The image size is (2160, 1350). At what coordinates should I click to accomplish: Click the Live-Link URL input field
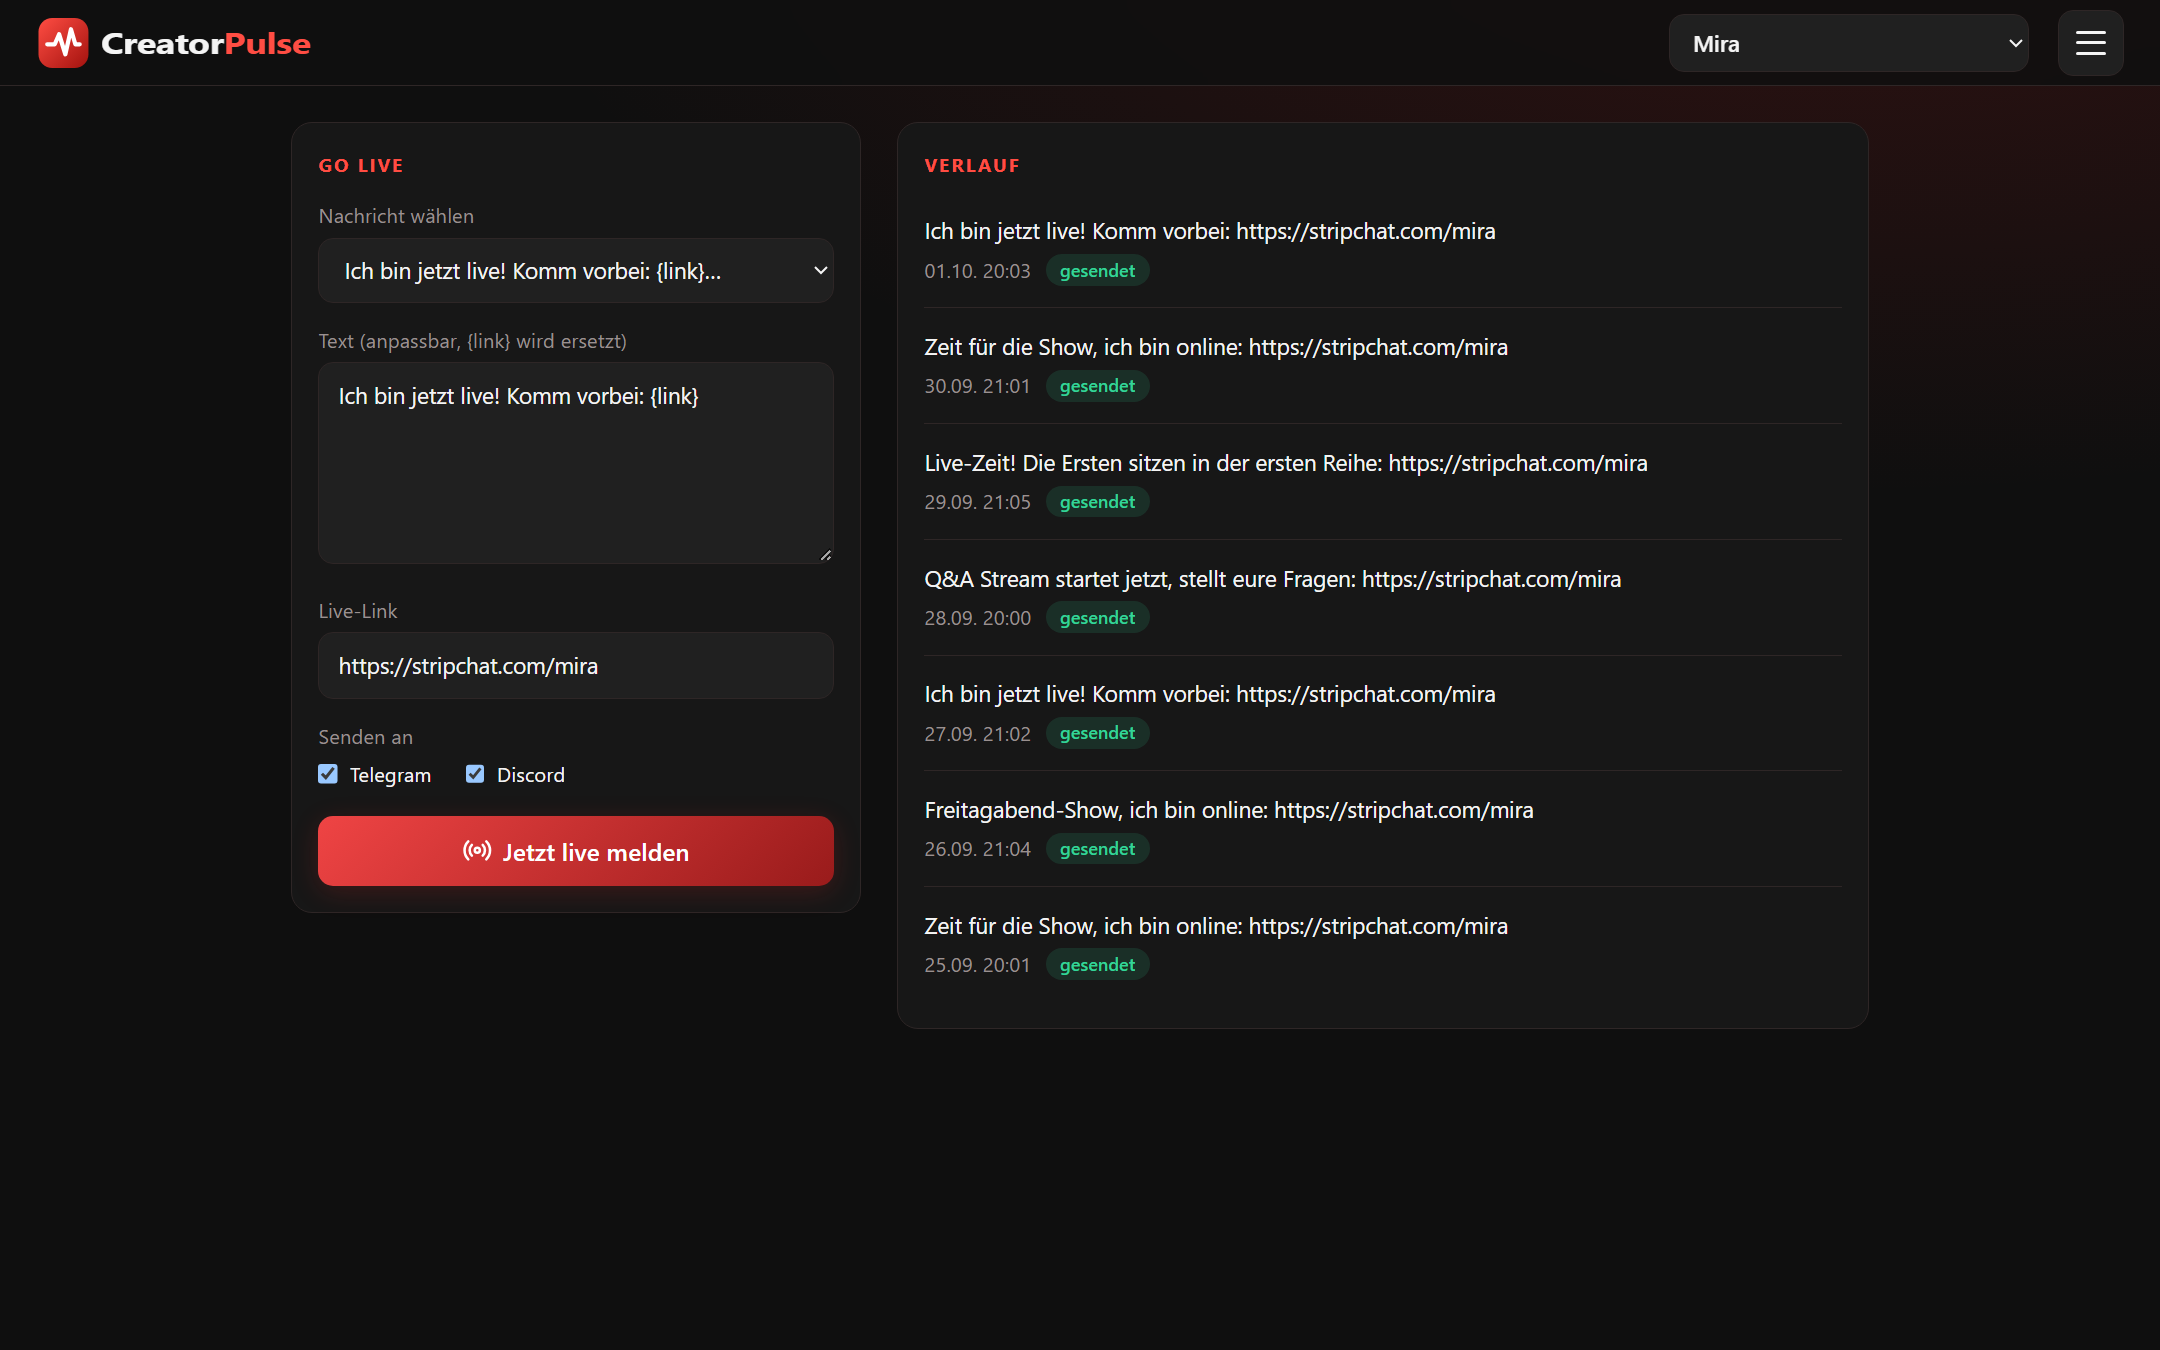coord(575,666)
